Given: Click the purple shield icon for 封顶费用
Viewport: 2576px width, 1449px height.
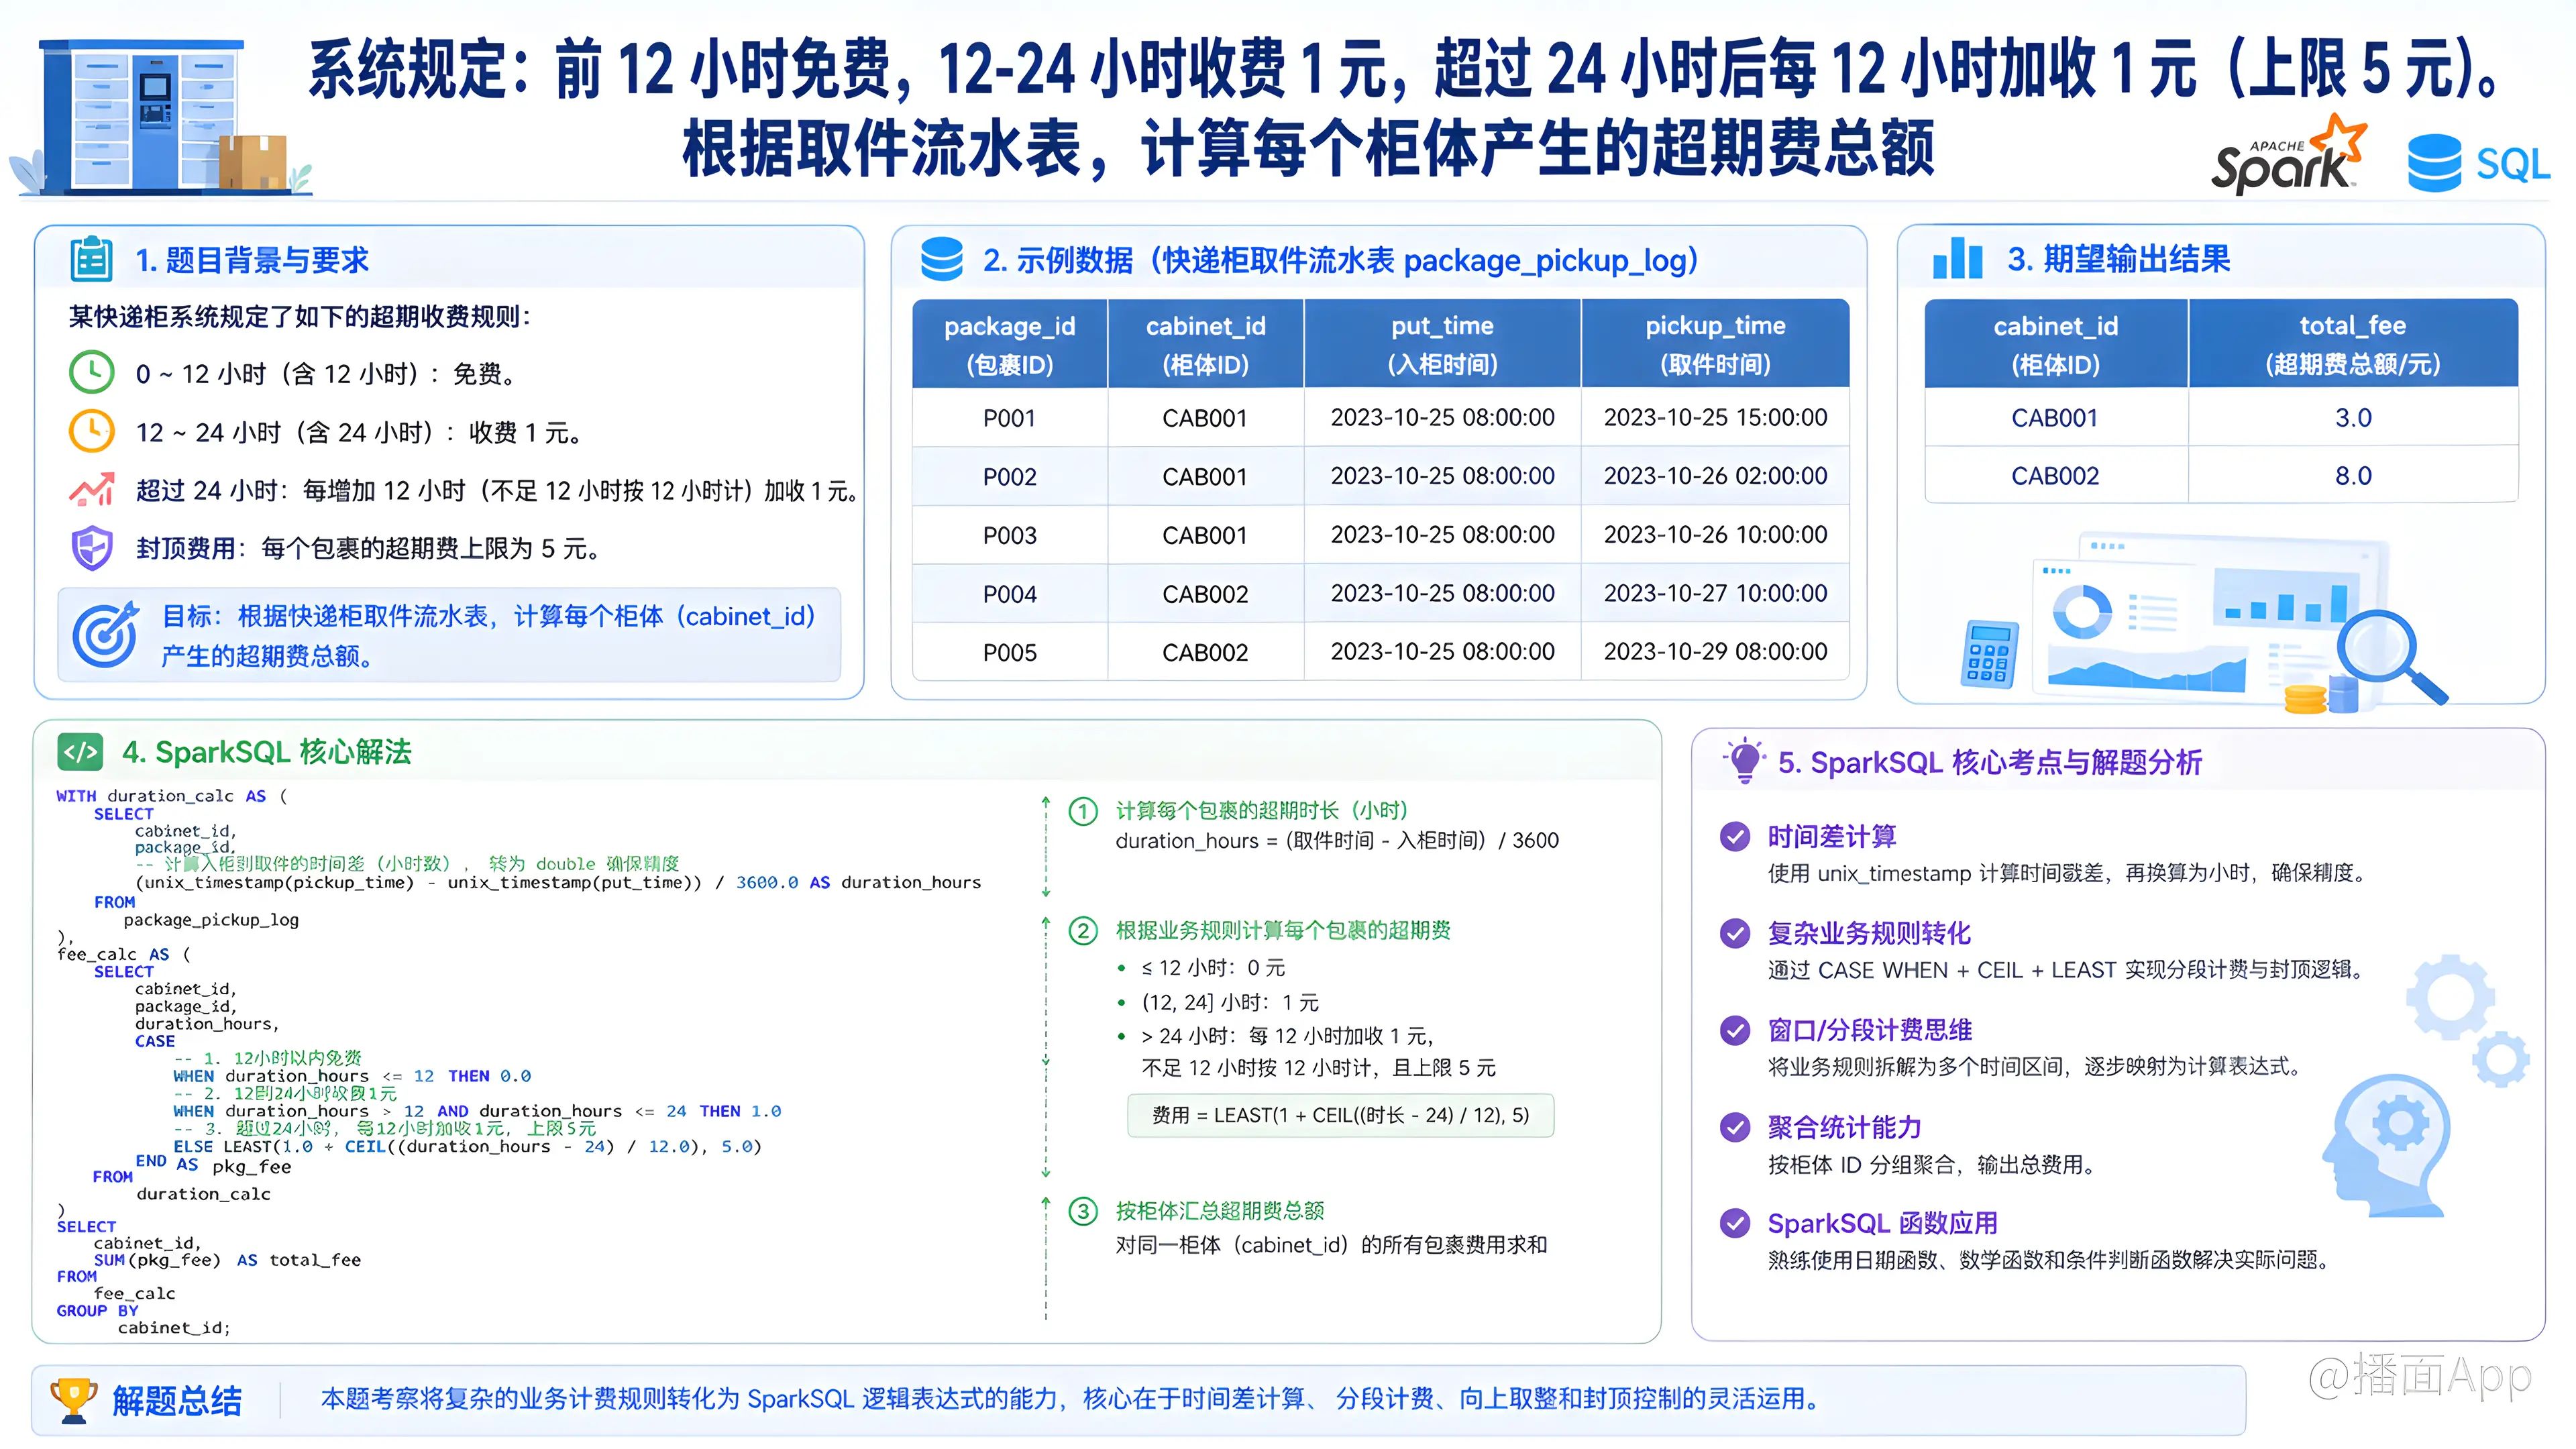Looking at the screenshot, I should (92, 548).
